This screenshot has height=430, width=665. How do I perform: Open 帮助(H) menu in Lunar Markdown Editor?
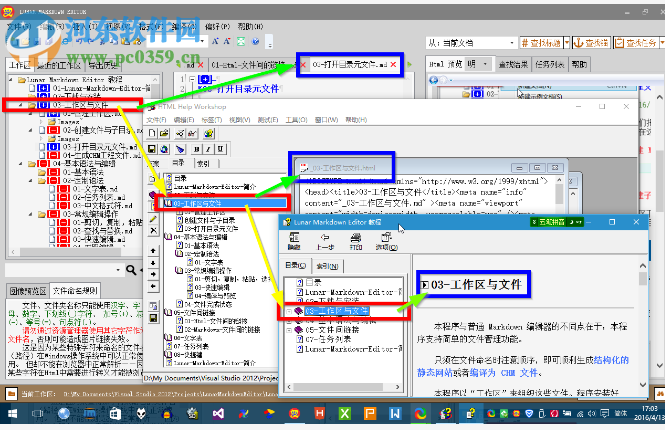pyautogui.click(x=250, y=26)
